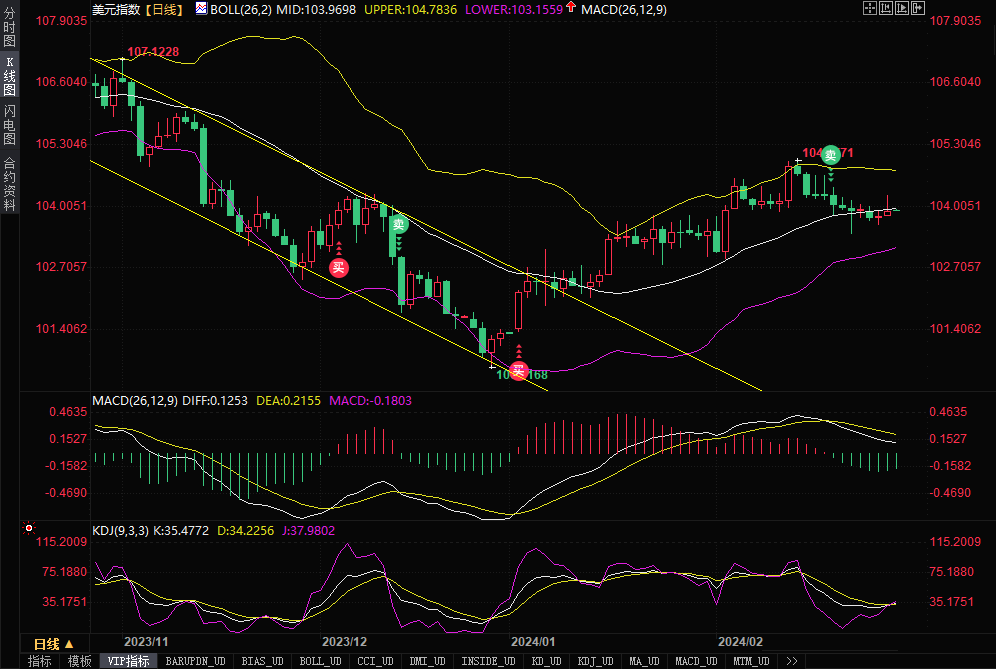This screenshot has width=996, height=669.
Task: Click the green sell marker near the 104.9 peak
Action: pos(830,155)
